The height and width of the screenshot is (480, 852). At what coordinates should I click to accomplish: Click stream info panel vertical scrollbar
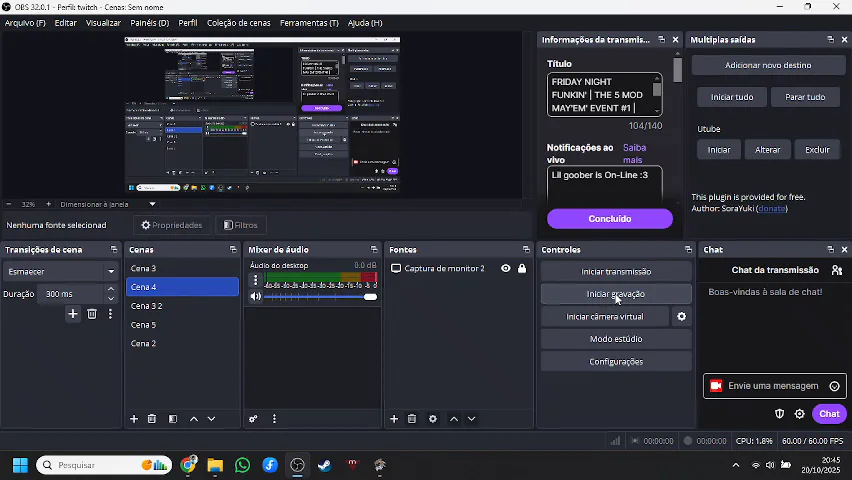(677, 69)
